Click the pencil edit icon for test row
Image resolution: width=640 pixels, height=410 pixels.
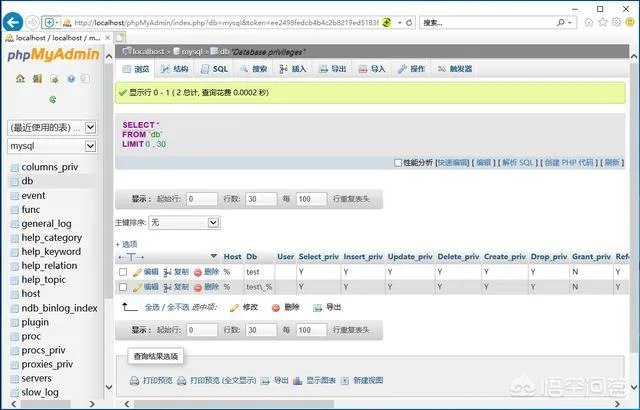coord(137,272)
